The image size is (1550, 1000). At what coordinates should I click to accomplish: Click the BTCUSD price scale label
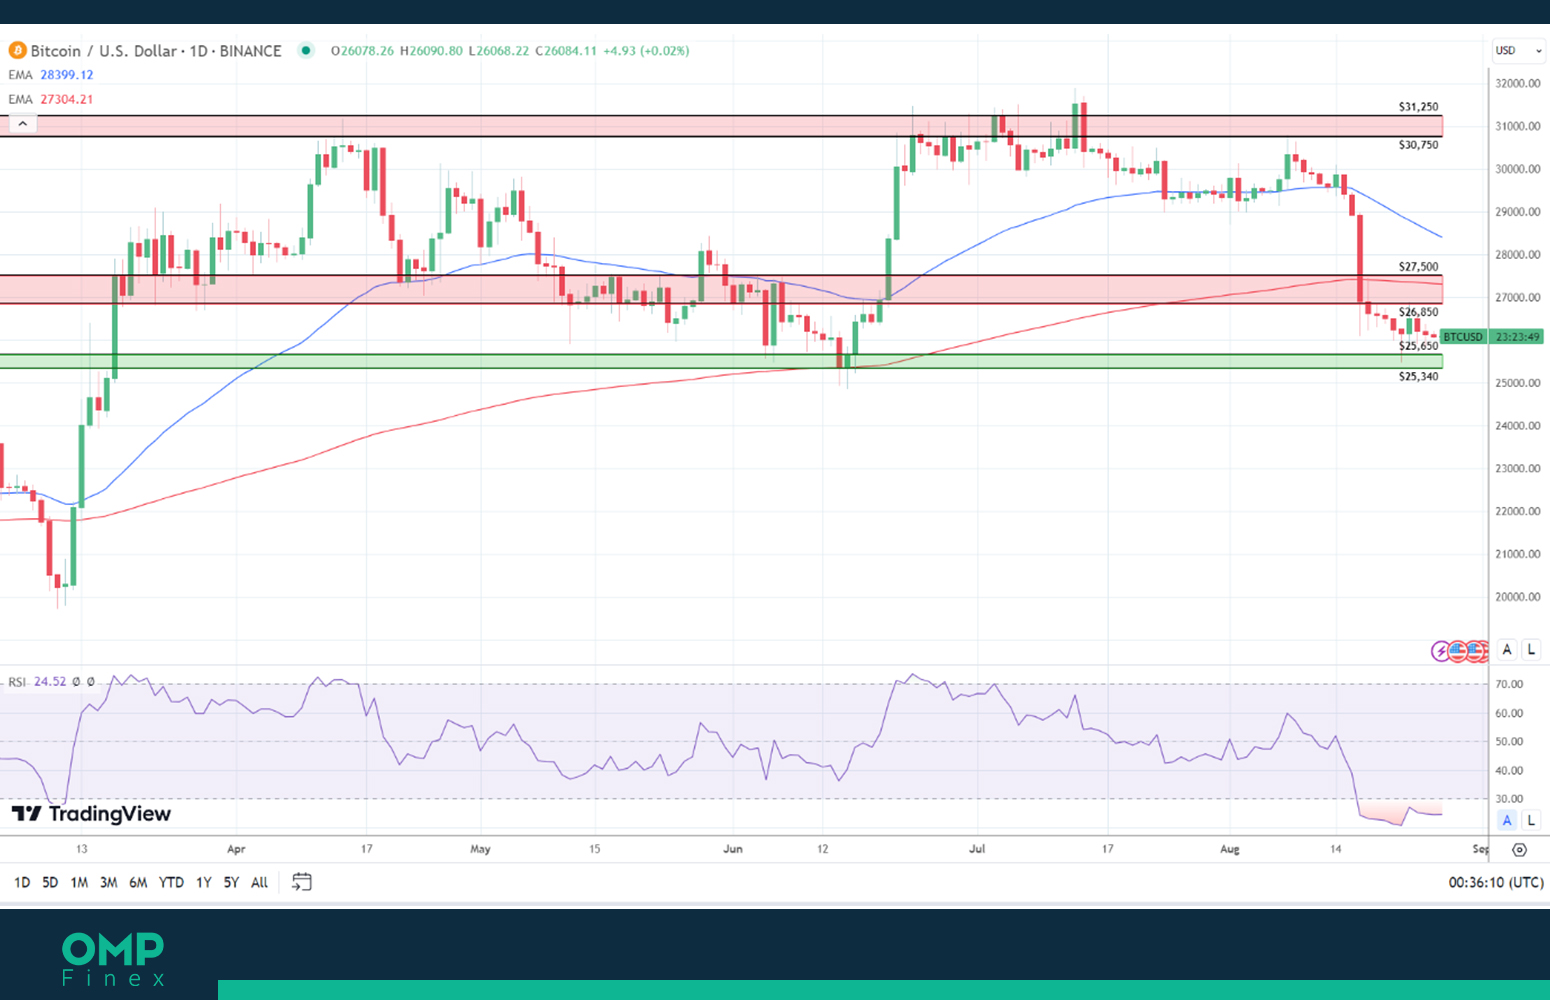(1463, 337)
